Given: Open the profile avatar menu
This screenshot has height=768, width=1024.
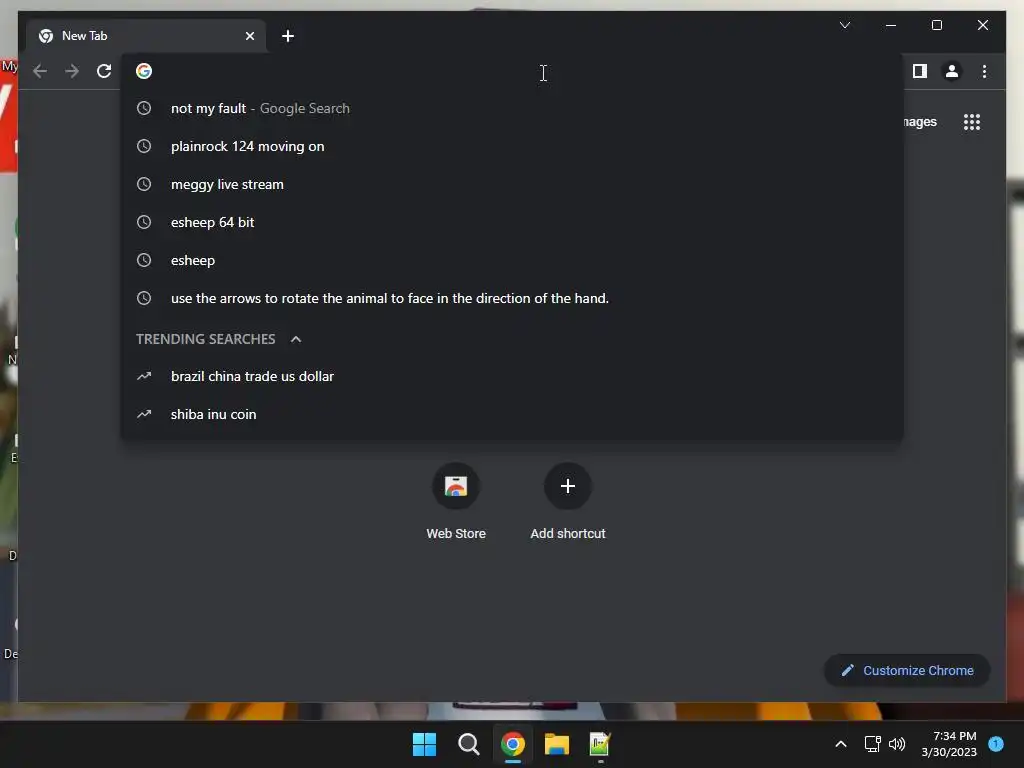Looking at the screenshot, I should pos(952,71).
